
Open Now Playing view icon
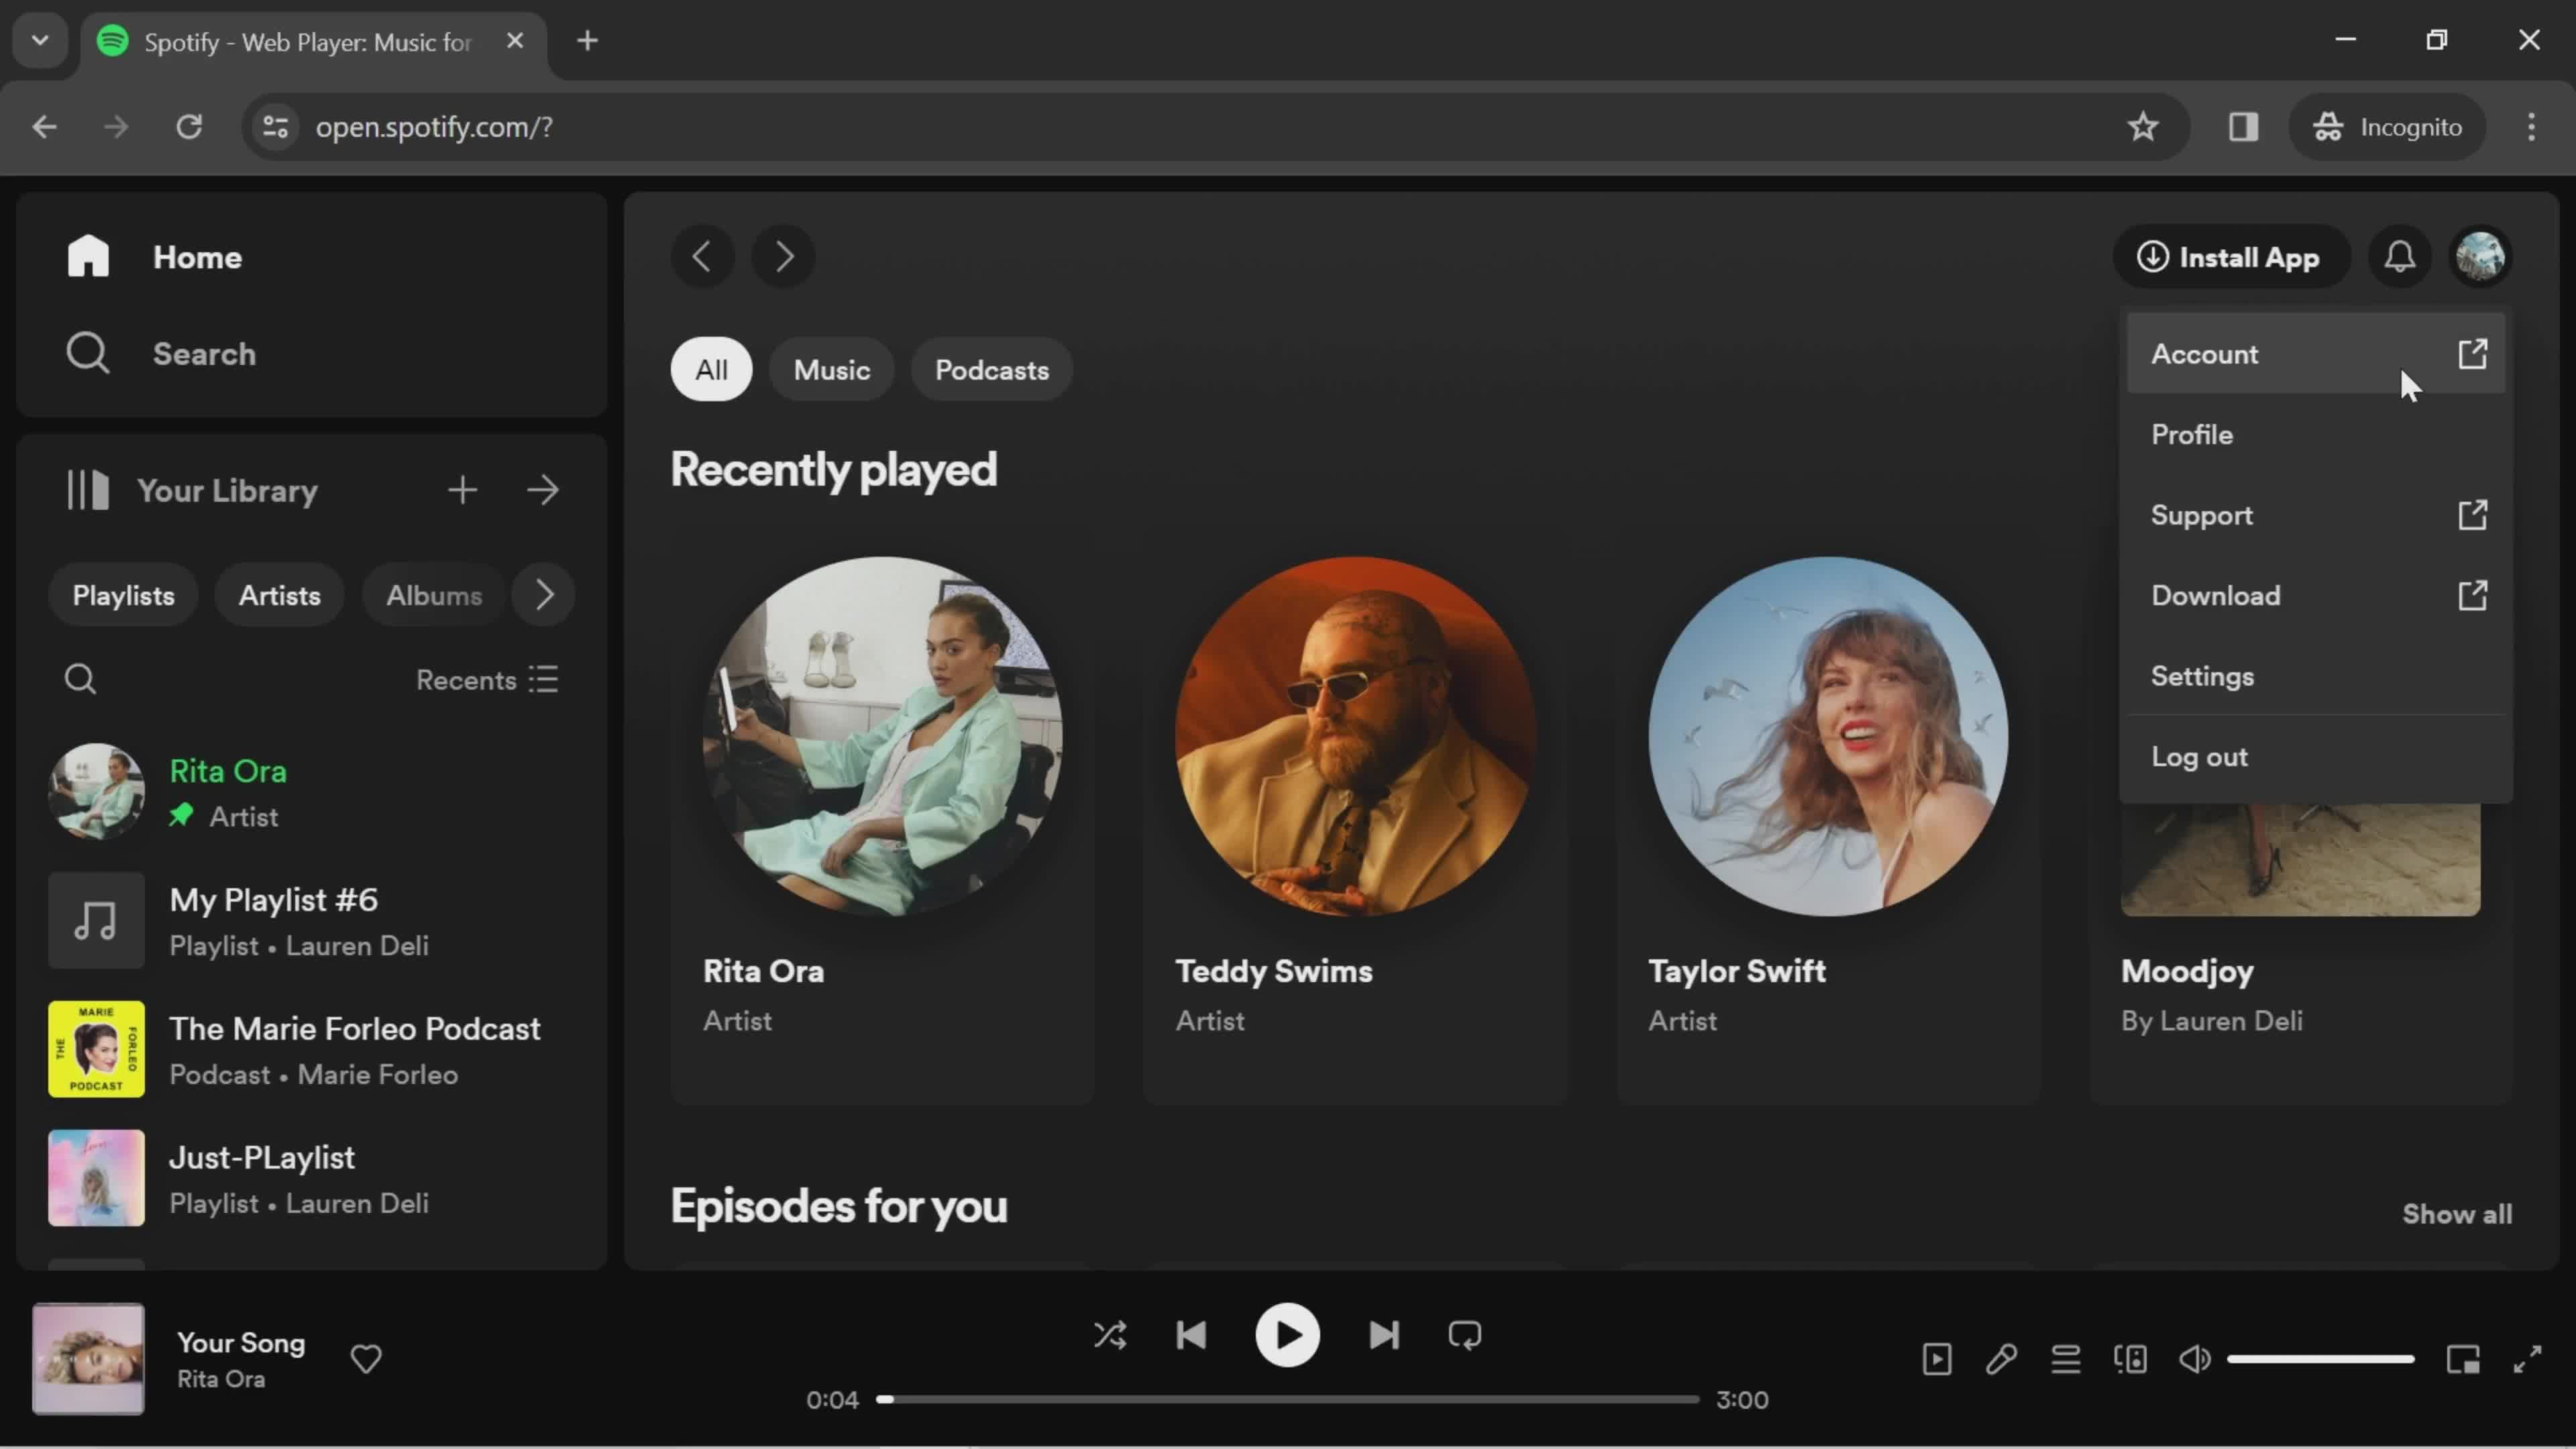coord(1937,1359)
